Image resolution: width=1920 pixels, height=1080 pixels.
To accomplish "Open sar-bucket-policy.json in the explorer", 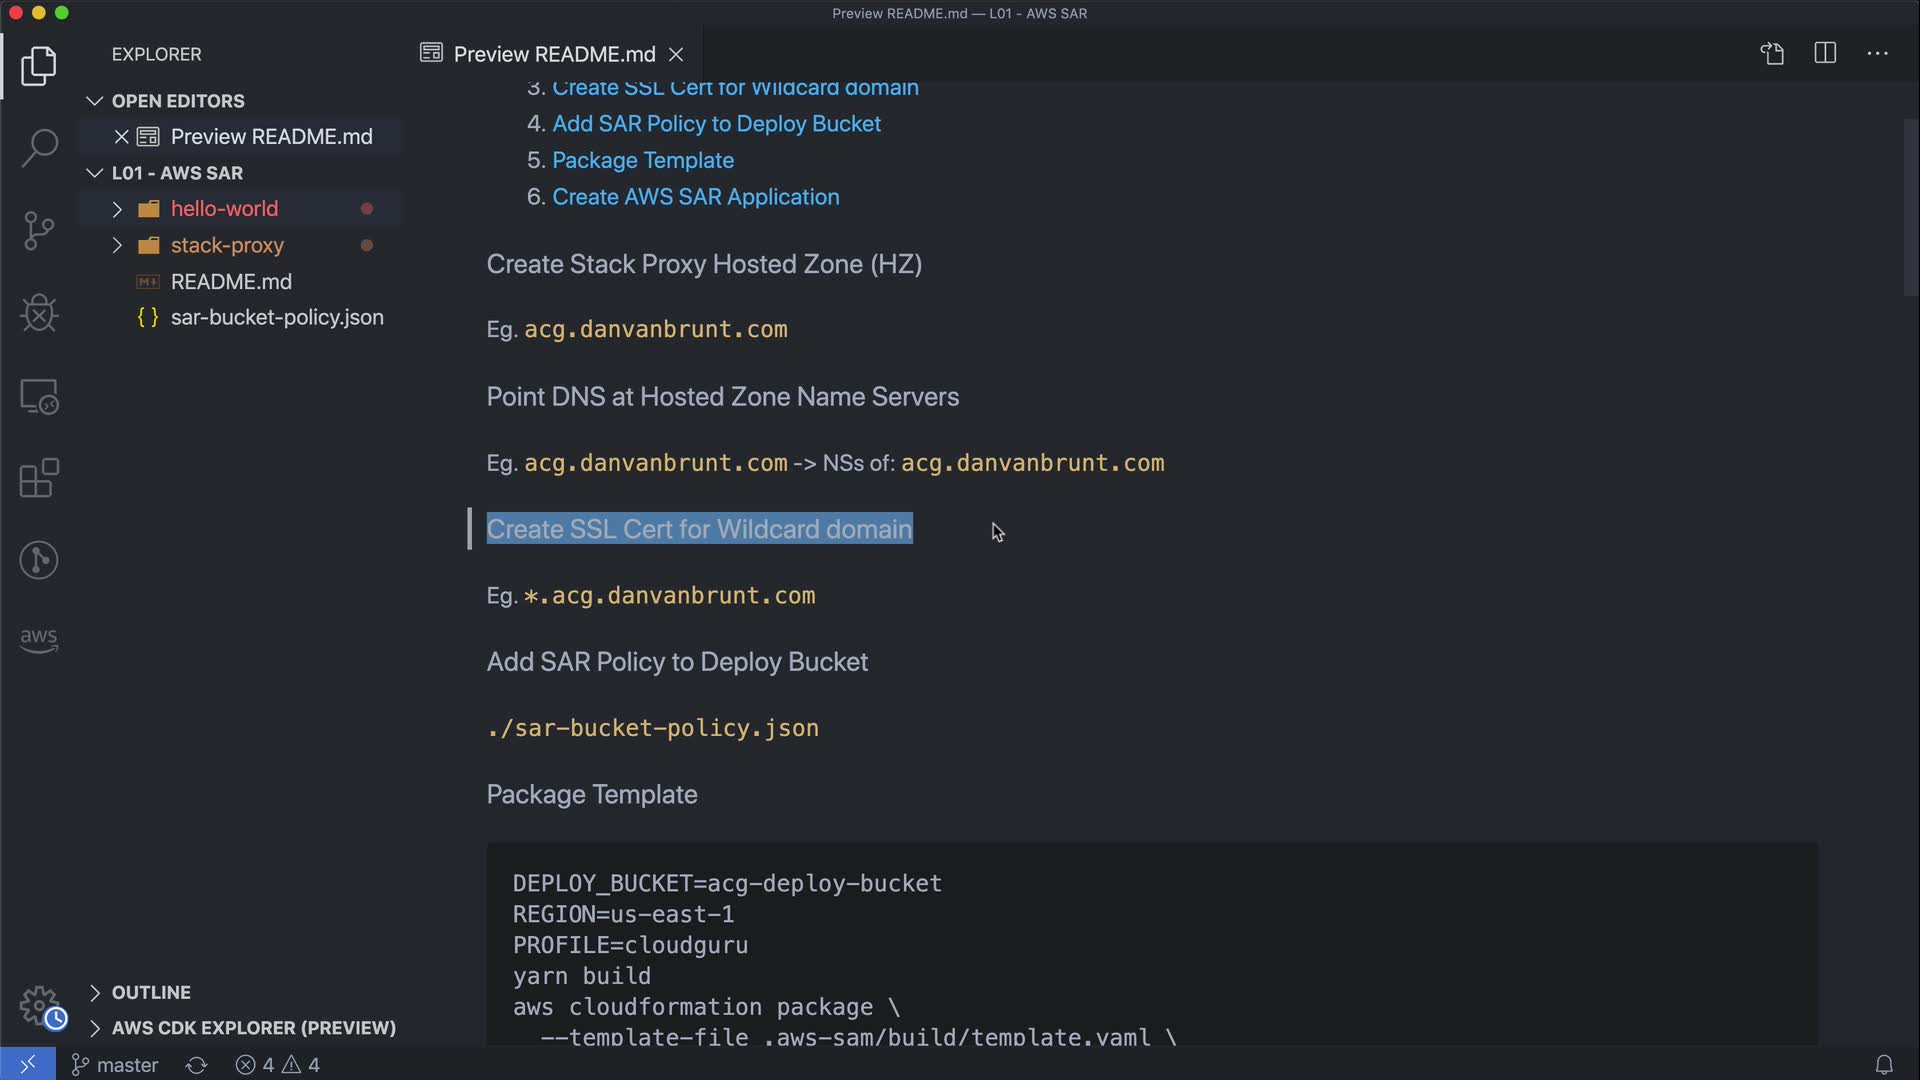I will (x=277, y=317).
